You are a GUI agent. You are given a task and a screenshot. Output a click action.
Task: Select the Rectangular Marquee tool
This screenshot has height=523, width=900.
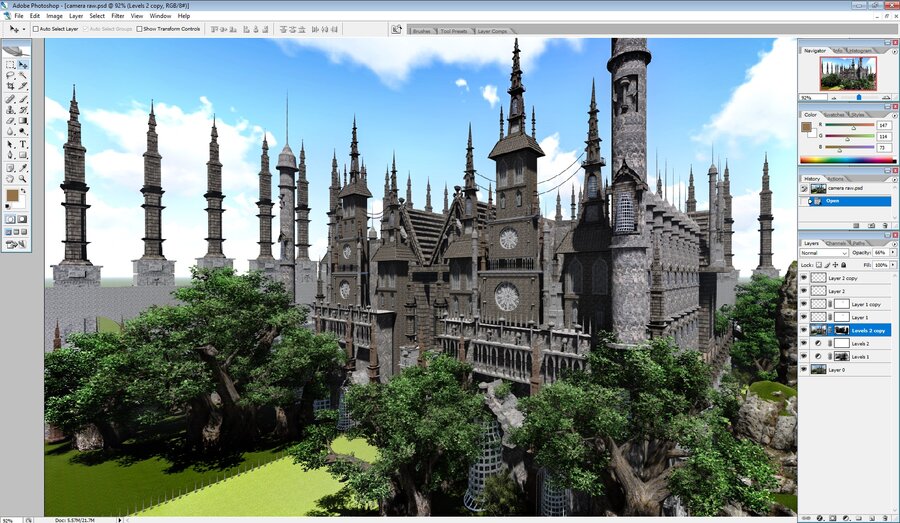pyautogui.click(x=10, y=65)
